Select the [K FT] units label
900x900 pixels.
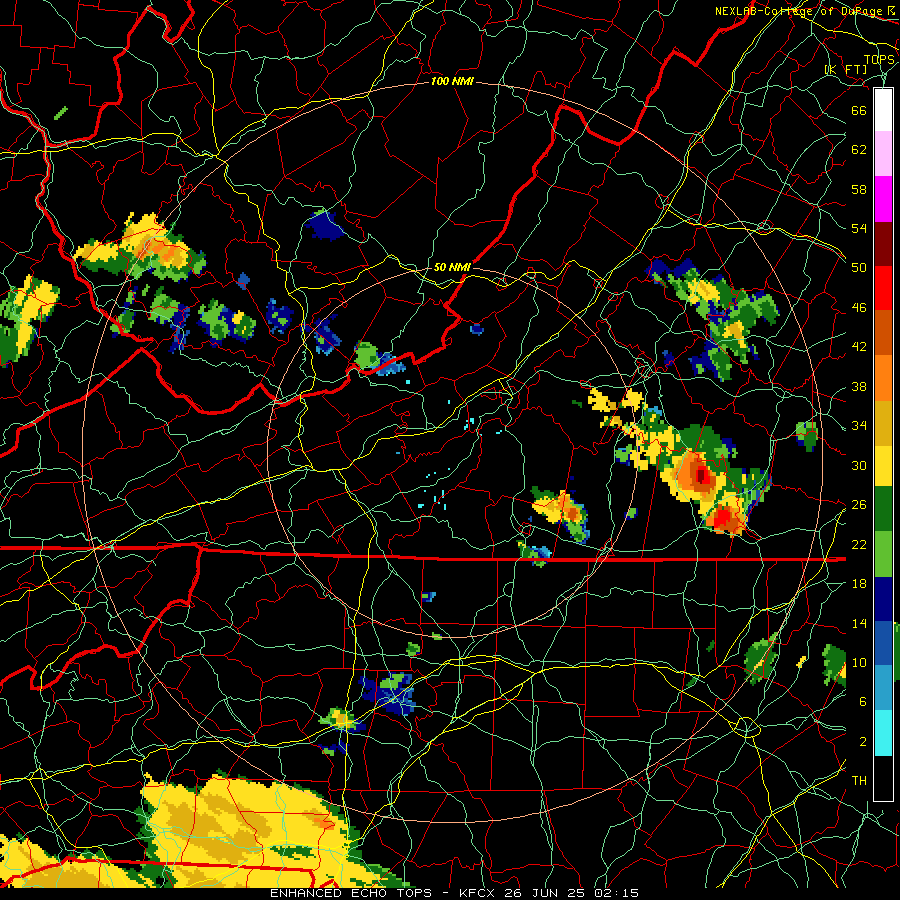point(847,70)
